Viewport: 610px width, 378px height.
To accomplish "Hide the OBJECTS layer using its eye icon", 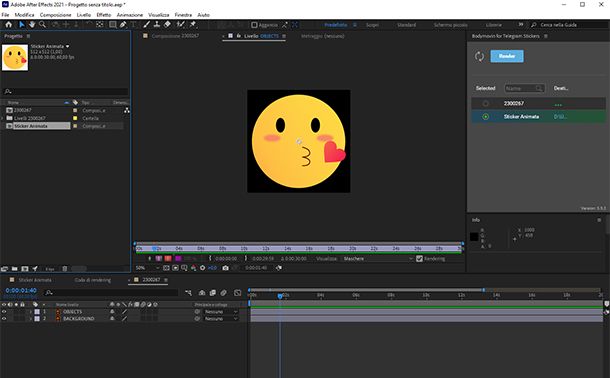I will 4,312.
